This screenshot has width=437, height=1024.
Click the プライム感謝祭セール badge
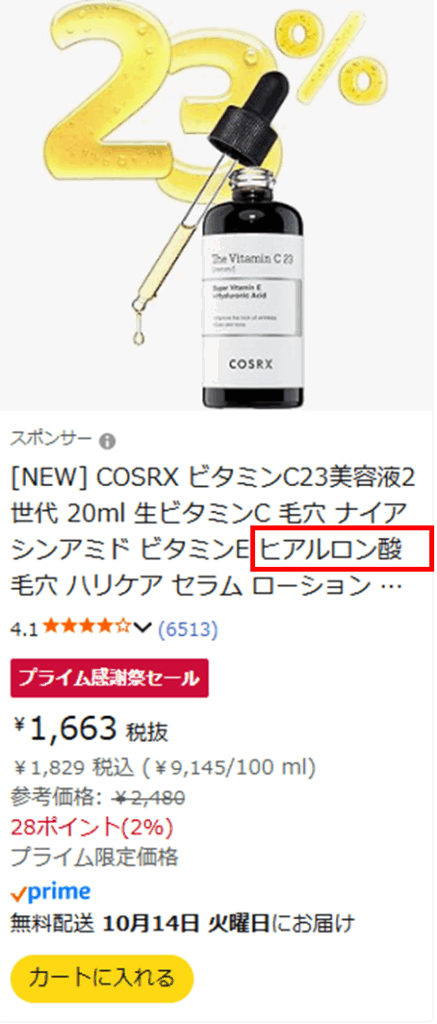coord(110,678)
